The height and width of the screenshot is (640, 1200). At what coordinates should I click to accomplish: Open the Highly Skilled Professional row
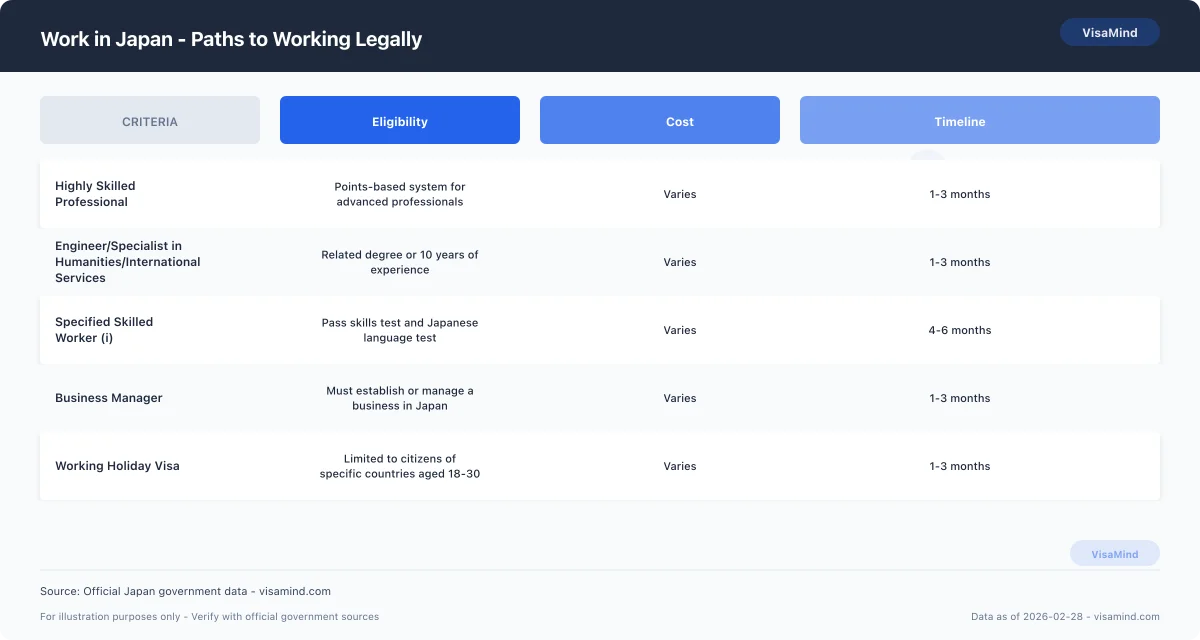point(600,194)
